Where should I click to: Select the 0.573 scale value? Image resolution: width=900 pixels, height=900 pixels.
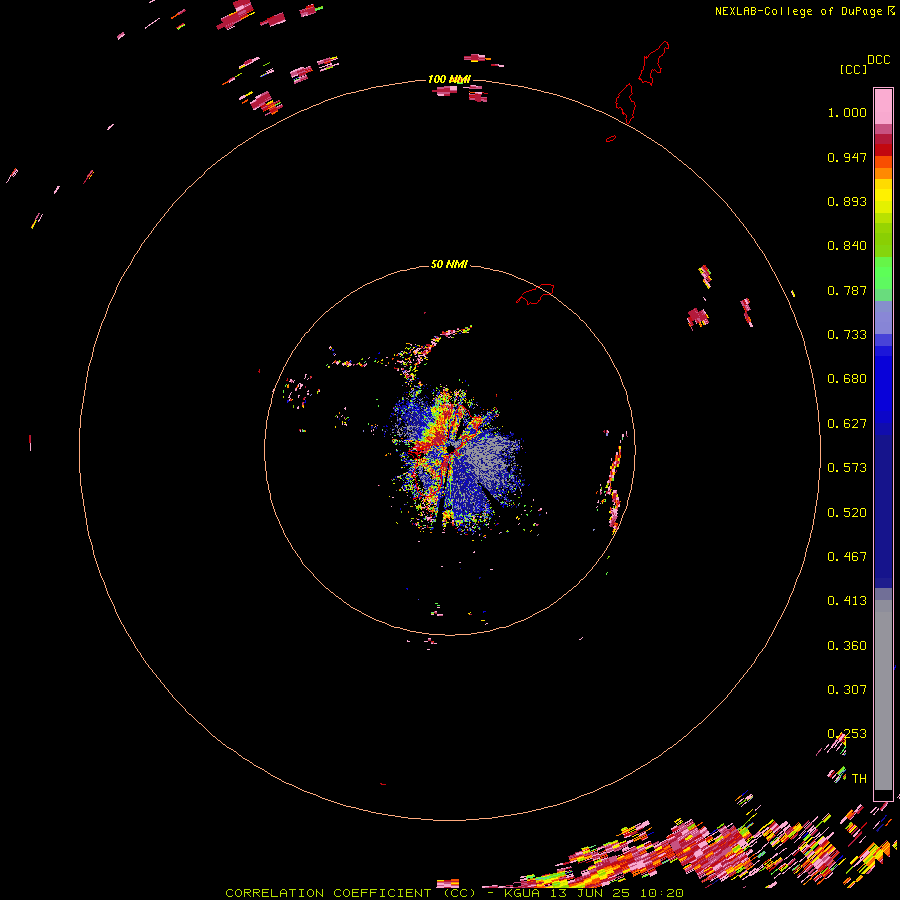point(847,468)
